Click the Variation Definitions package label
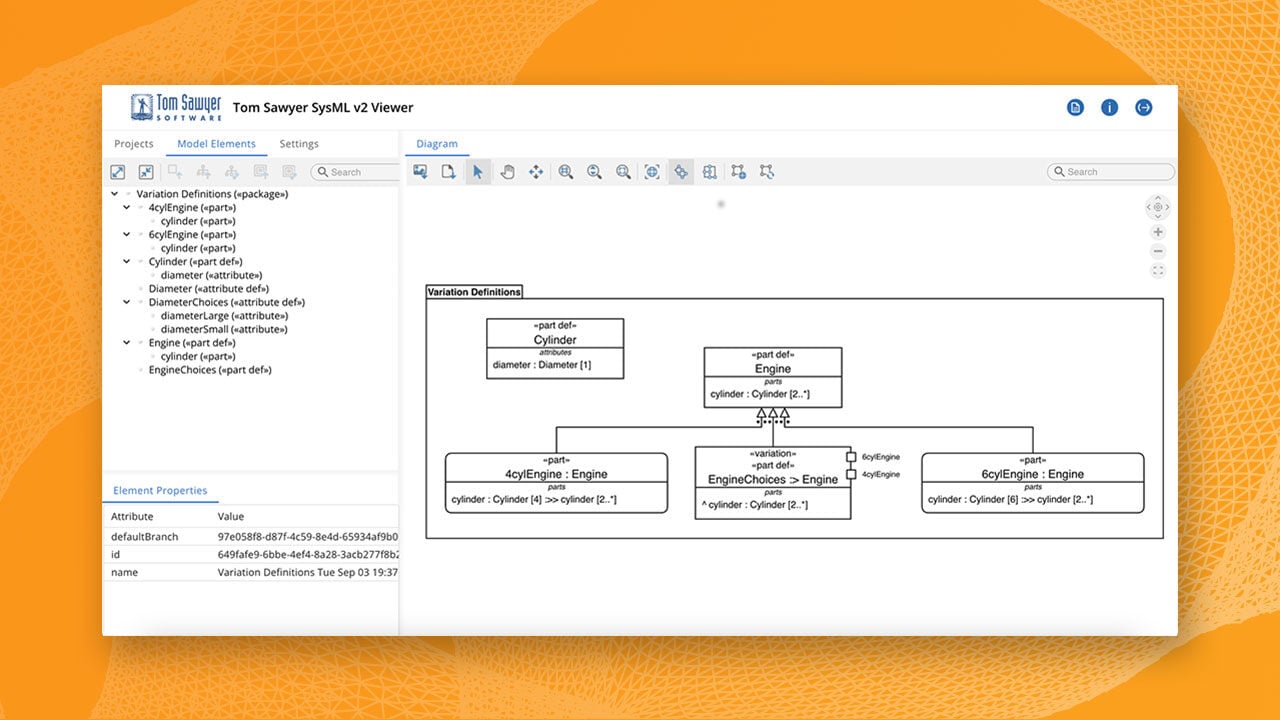This screenshot has height=720, width=1280. (474, 292)
